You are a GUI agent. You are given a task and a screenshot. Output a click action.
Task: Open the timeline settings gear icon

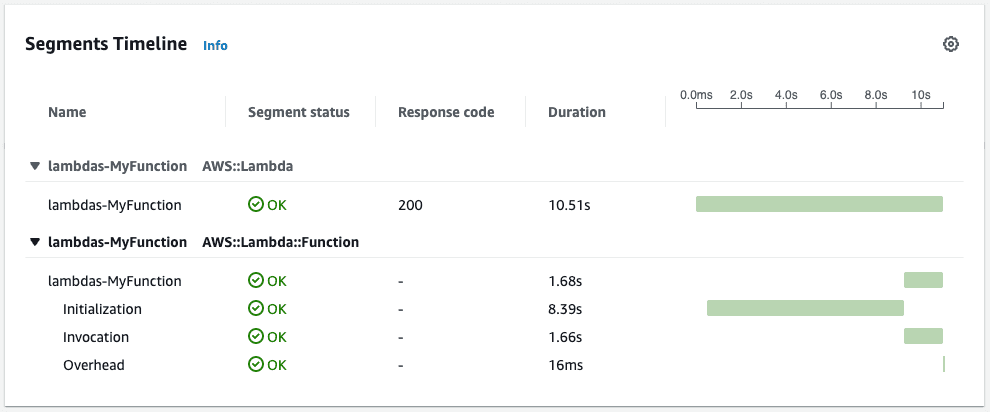(950, 44)
